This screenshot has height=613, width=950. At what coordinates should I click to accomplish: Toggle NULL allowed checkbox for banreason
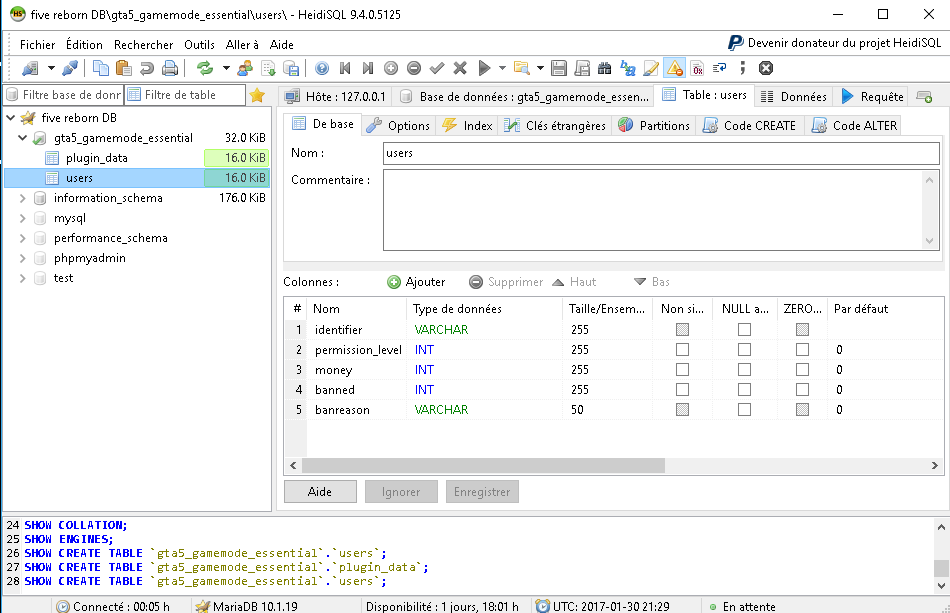click(744, 409)
